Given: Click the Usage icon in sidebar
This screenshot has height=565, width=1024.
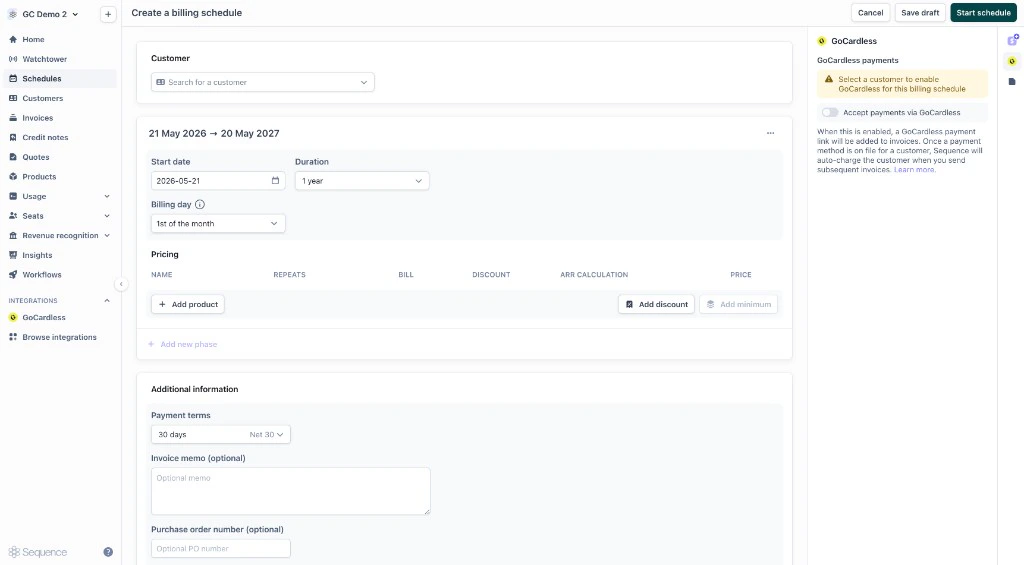Looking at the screenshot, I should pos(13,196).
